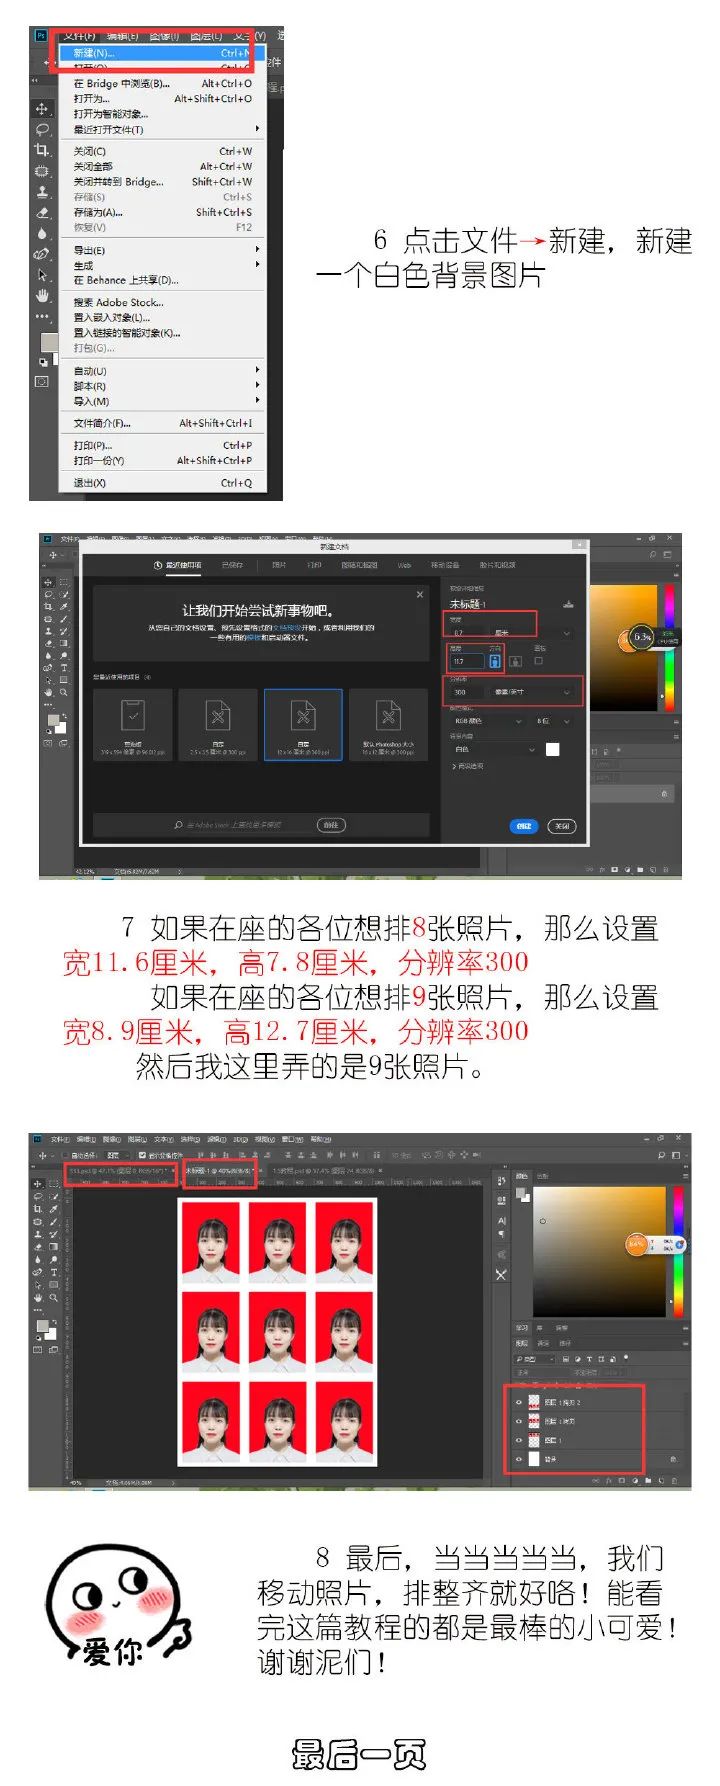Viewport: 720px width, 1786px height.
Task: Open the 白色 background contents dropdown
Action: (x=494, y=749)
